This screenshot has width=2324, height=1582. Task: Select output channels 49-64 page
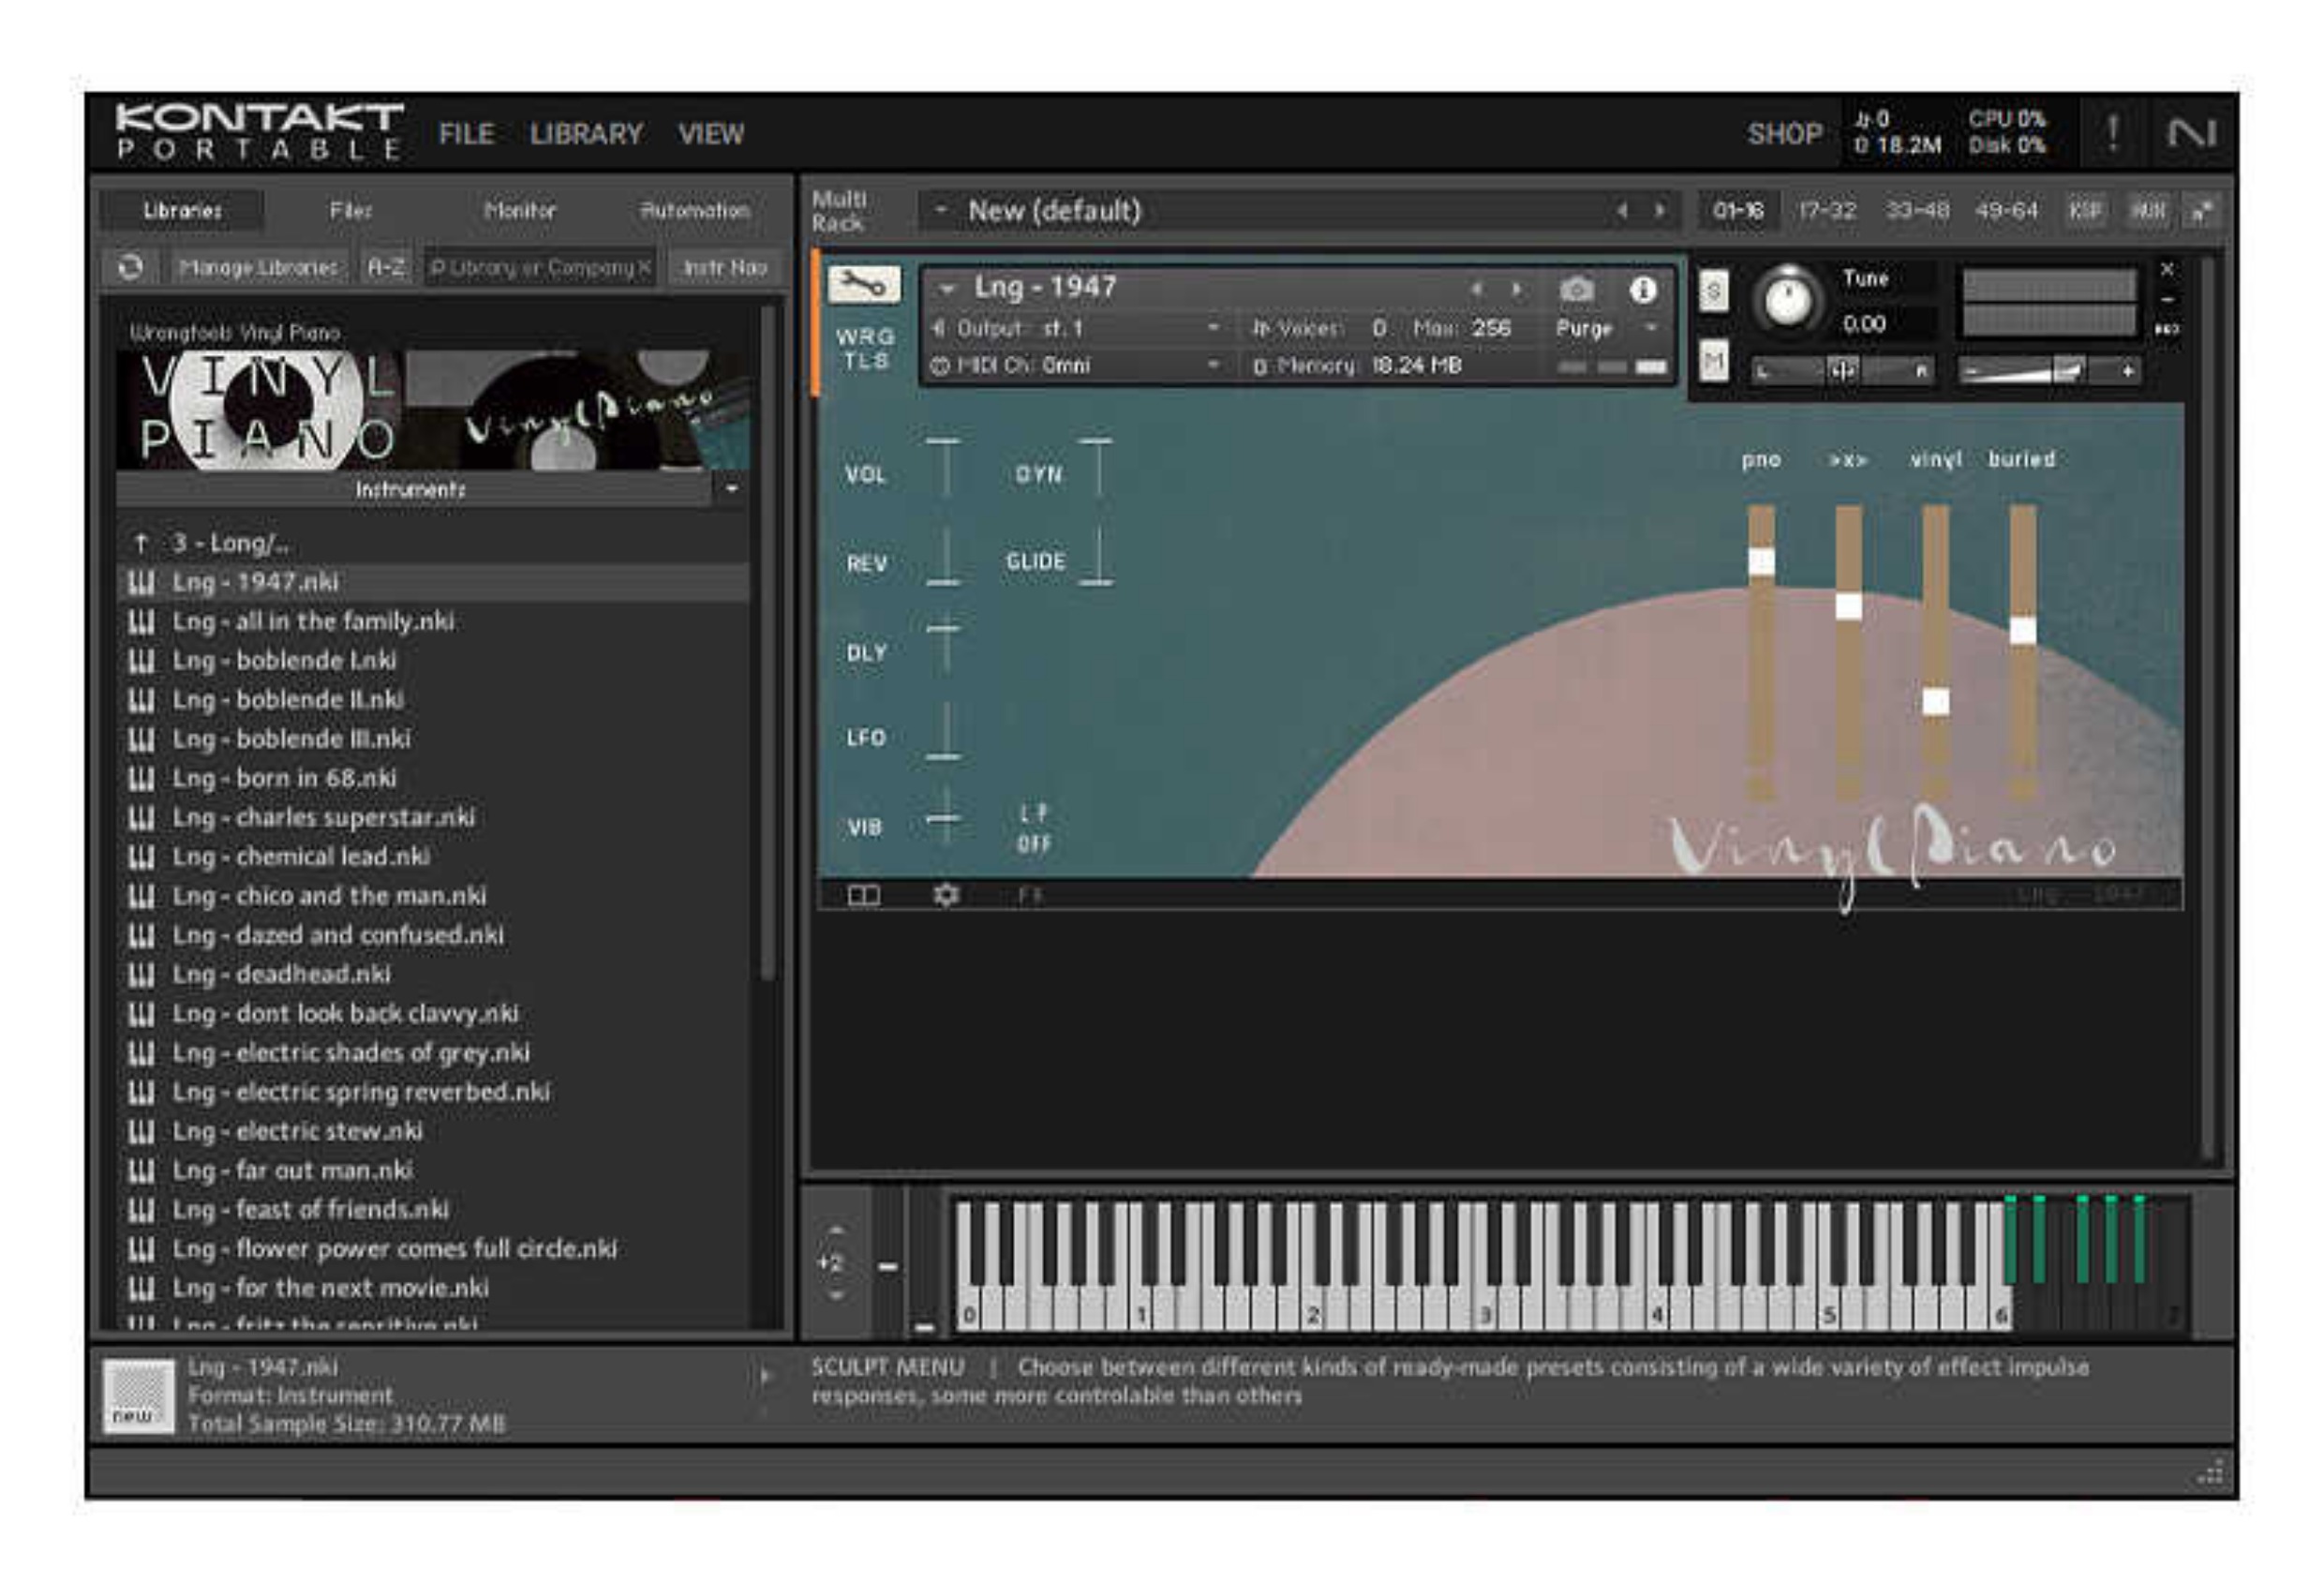[2005, 211]
